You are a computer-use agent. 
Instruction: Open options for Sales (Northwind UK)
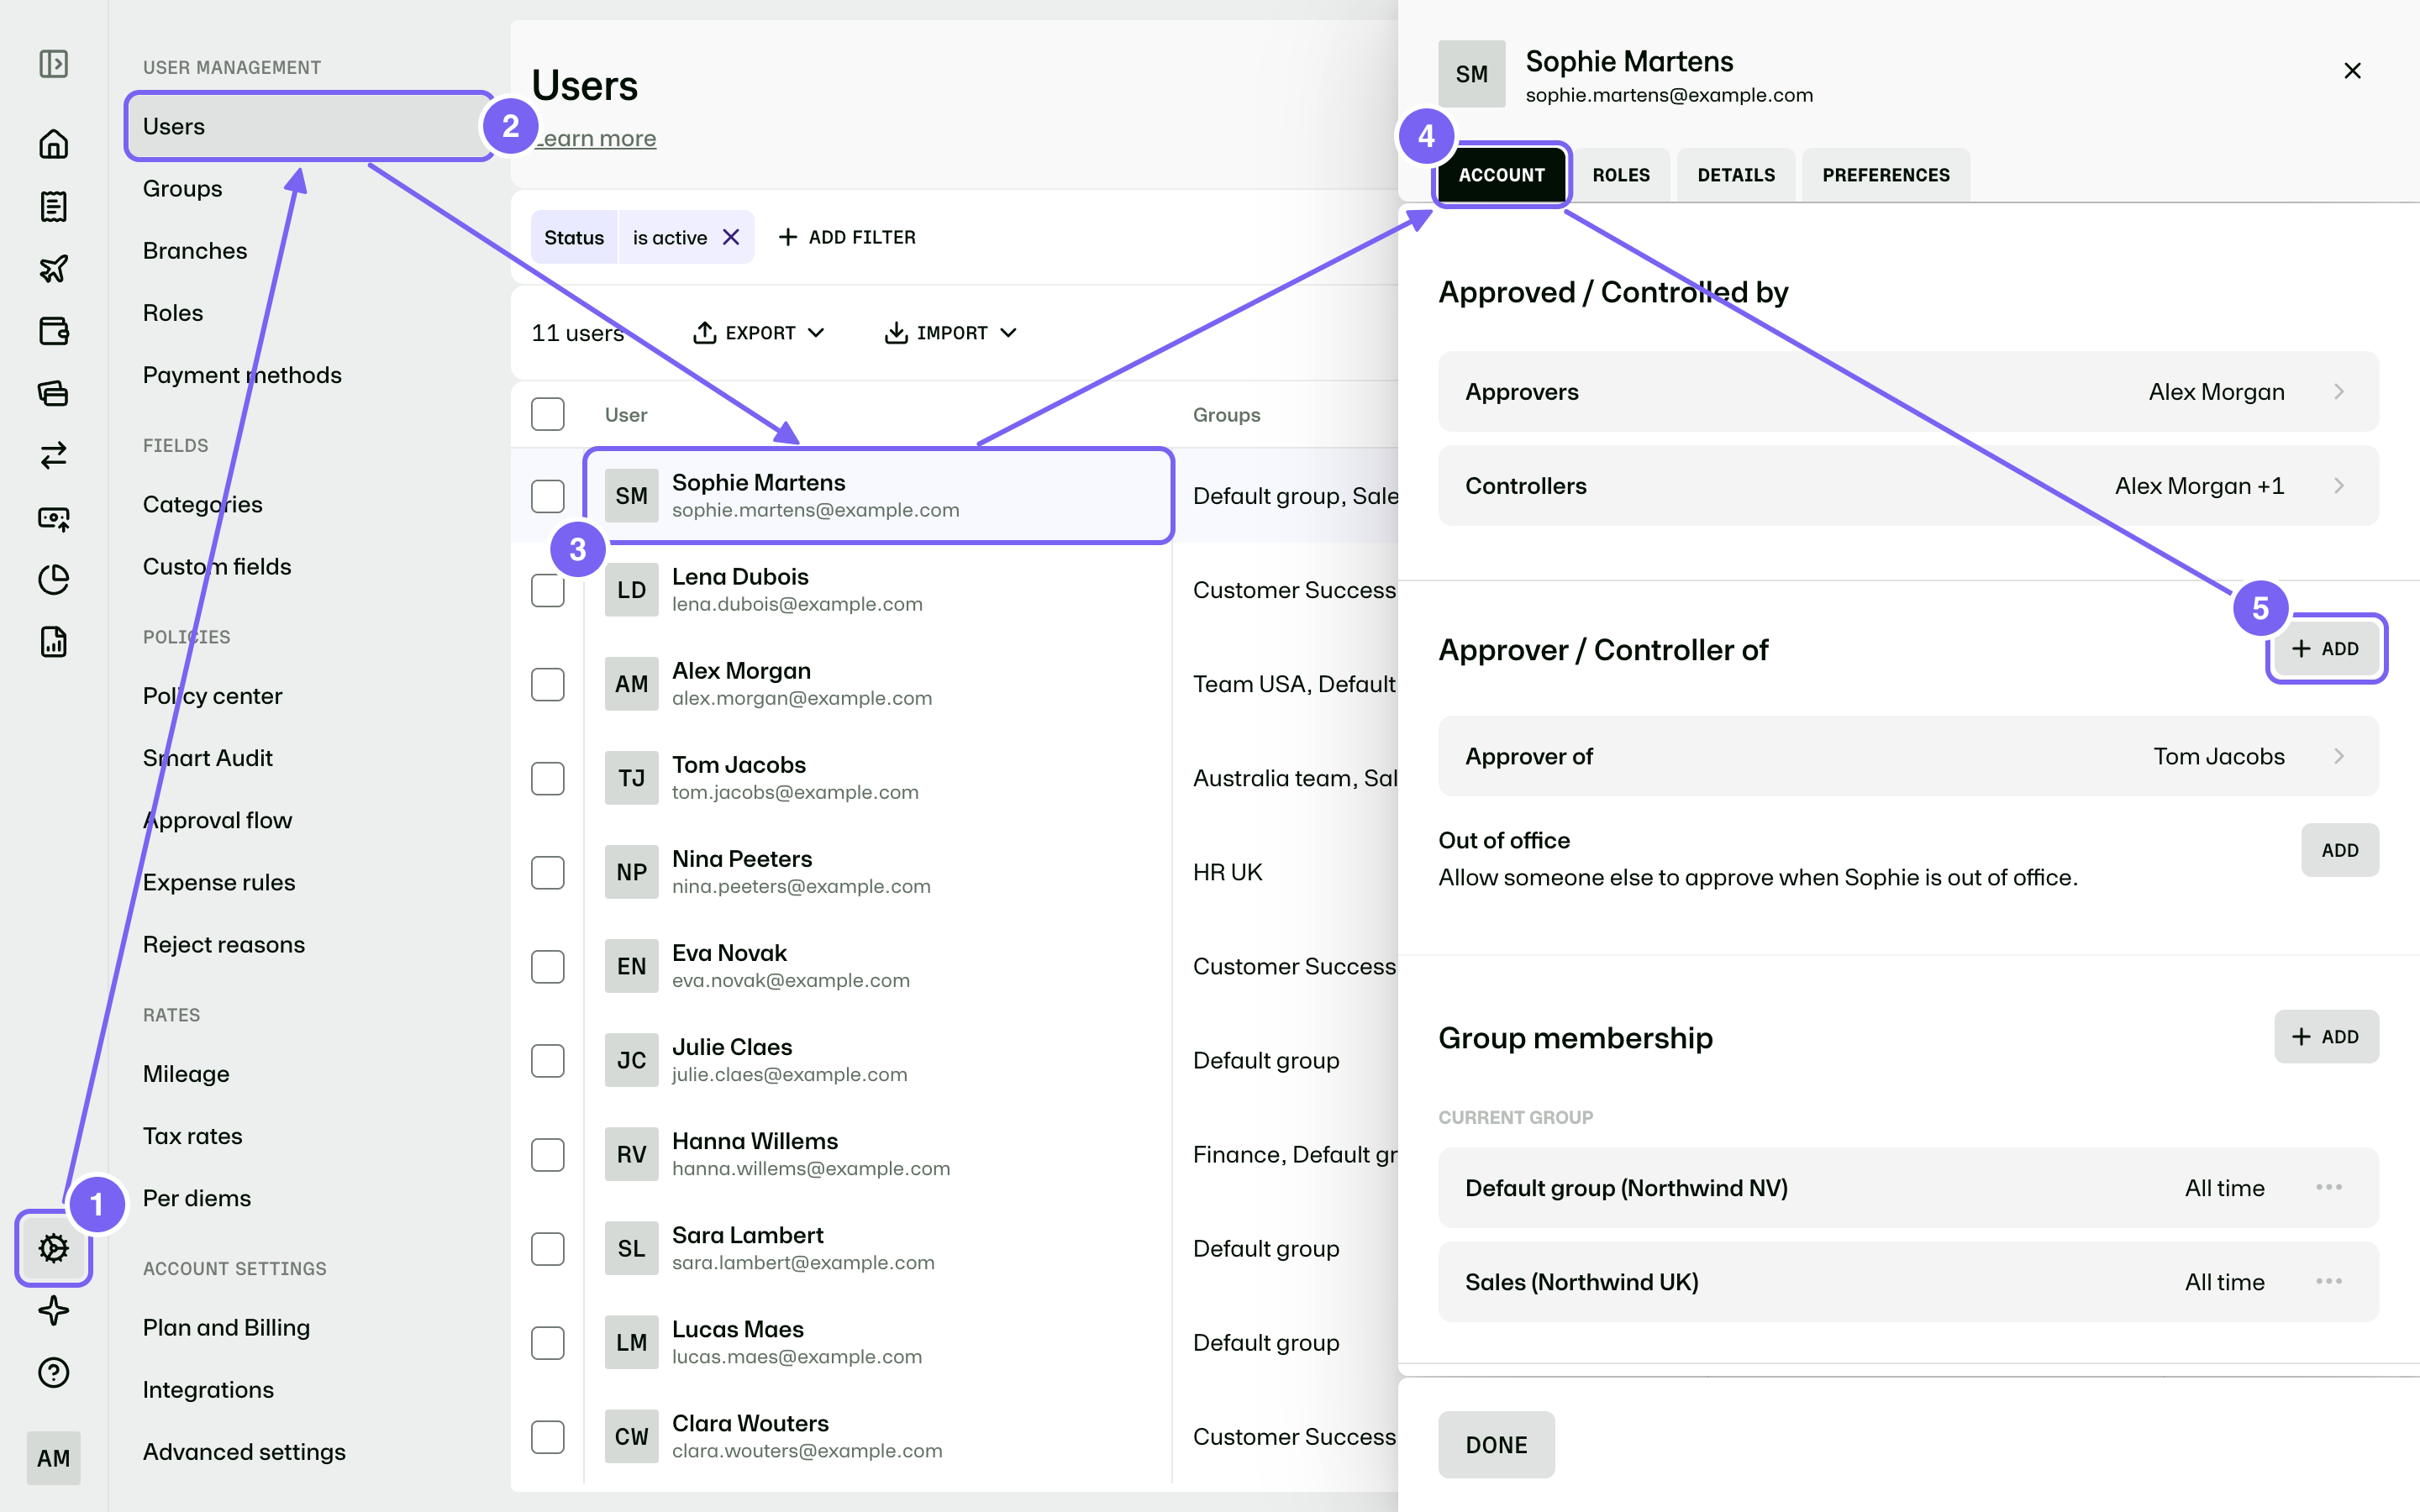2328,1281
